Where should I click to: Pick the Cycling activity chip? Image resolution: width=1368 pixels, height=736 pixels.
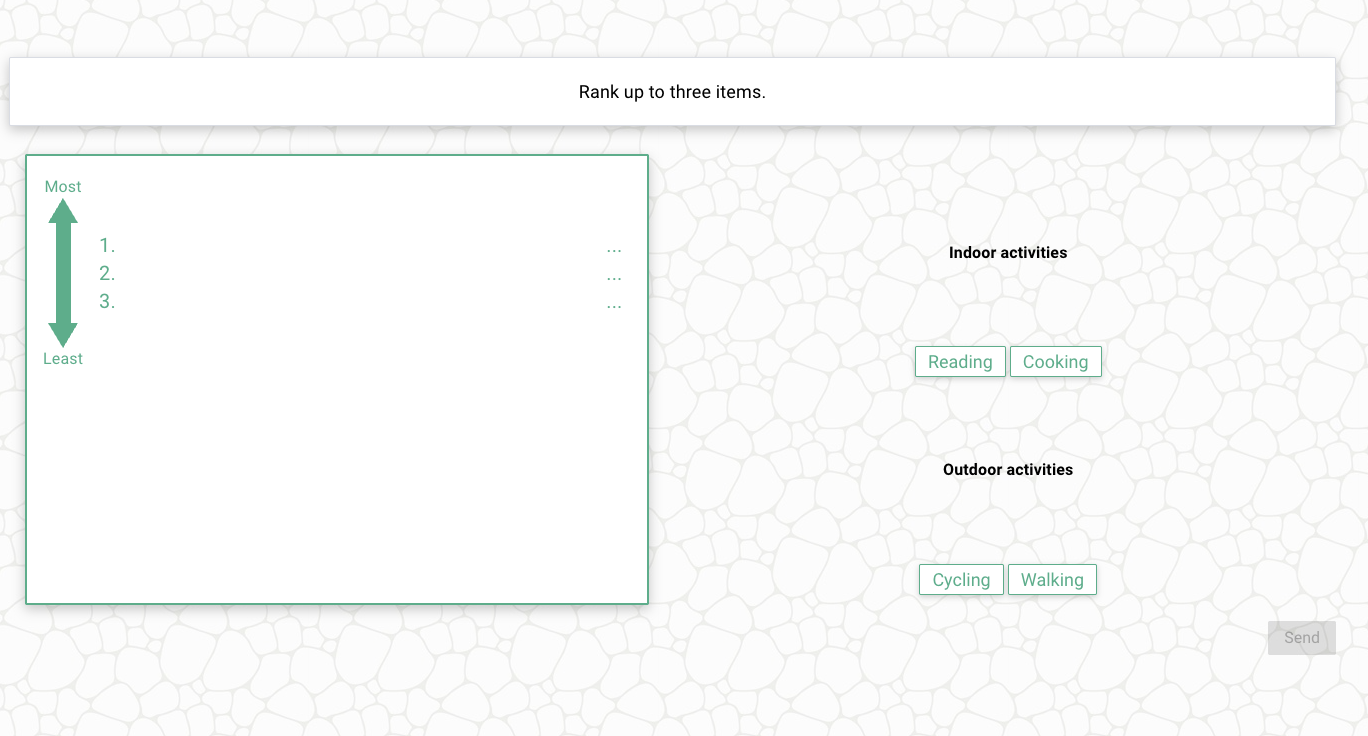(x=961, y=580)
